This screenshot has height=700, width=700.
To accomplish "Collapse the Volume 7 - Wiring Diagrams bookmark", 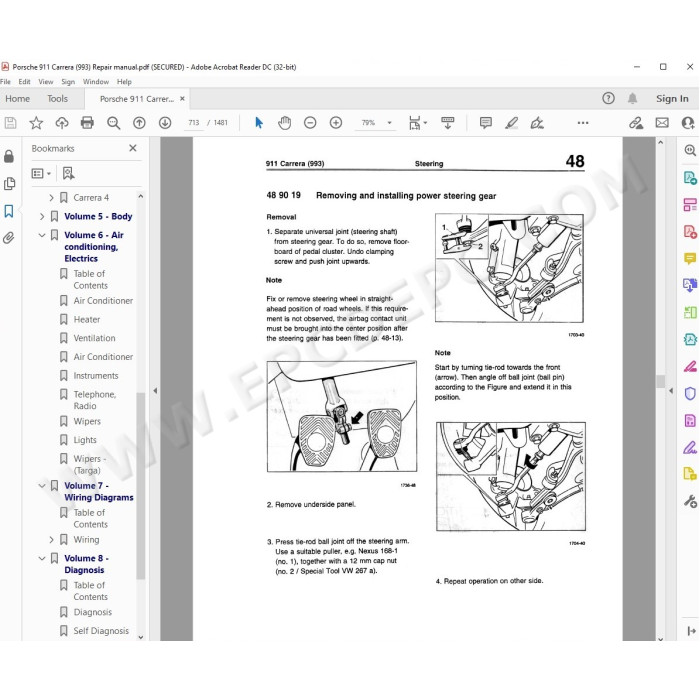I will (42, 486).
